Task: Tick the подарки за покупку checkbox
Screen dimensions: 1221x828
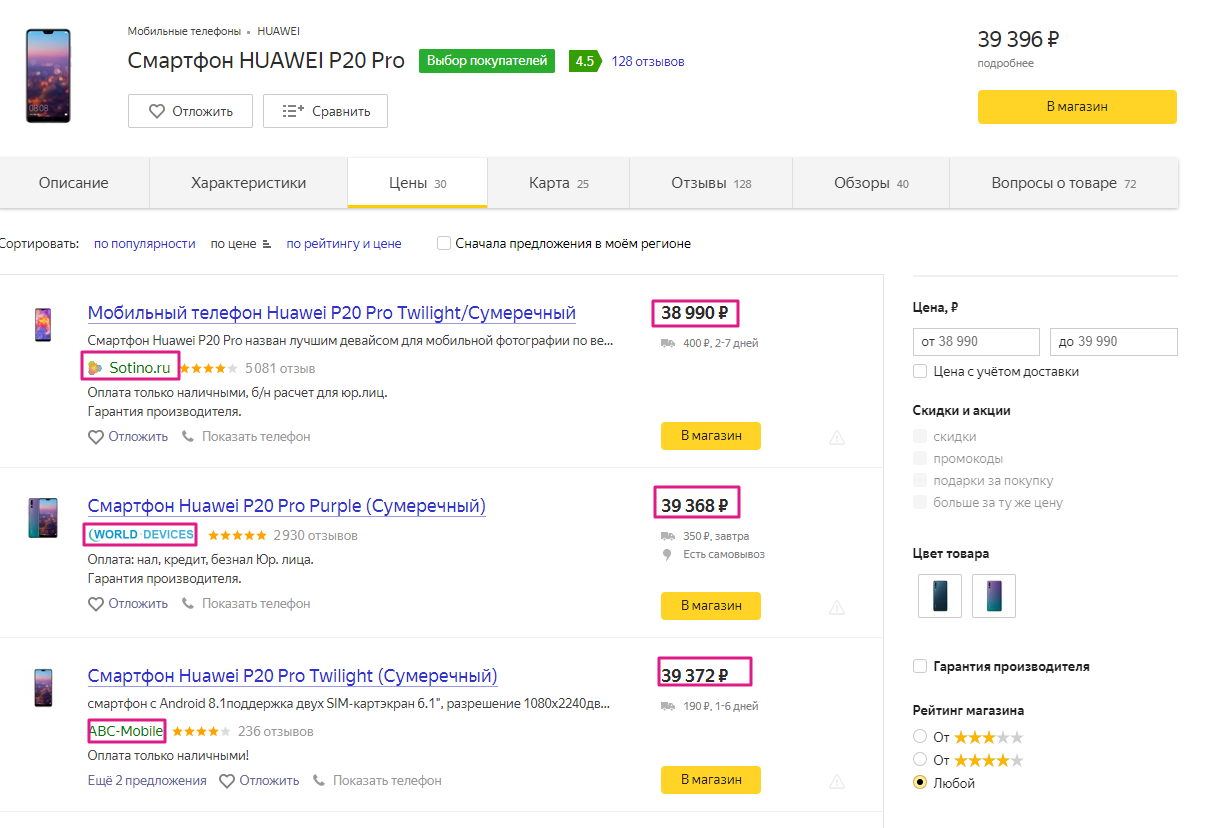Action: 920,480
